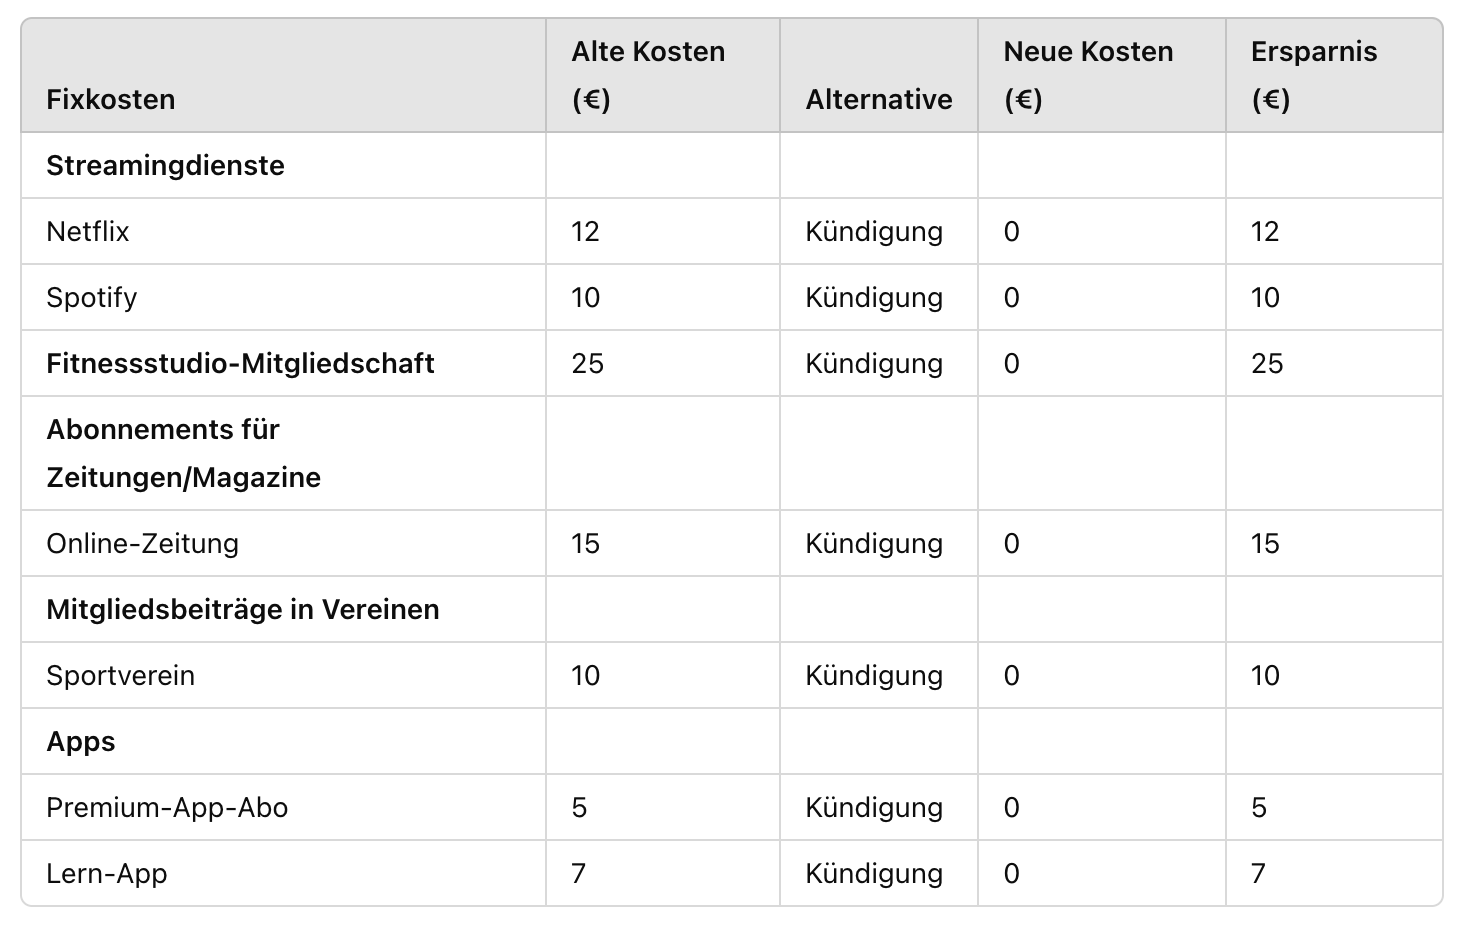
Task: Select the Abonnements für Zeitungen/Magazine heading
Action: click(x=183, y=453)
